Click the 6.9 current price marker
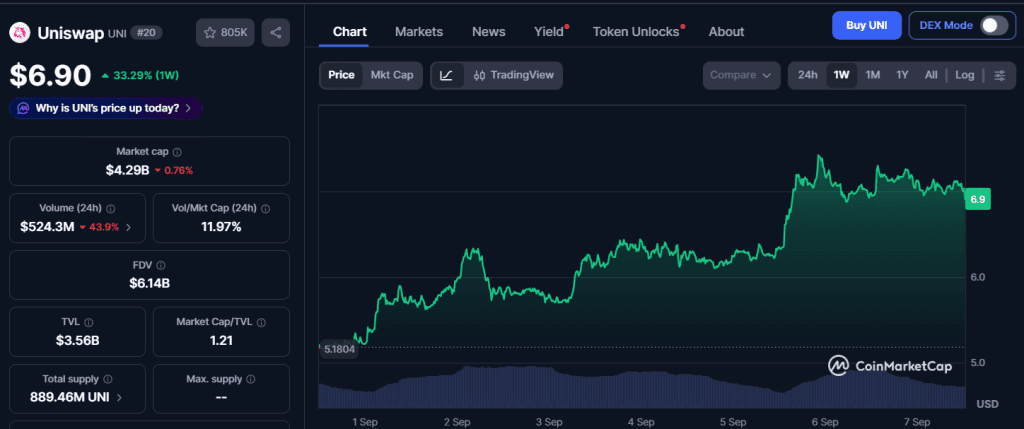The image size is (1024, 429). point(978,200)
